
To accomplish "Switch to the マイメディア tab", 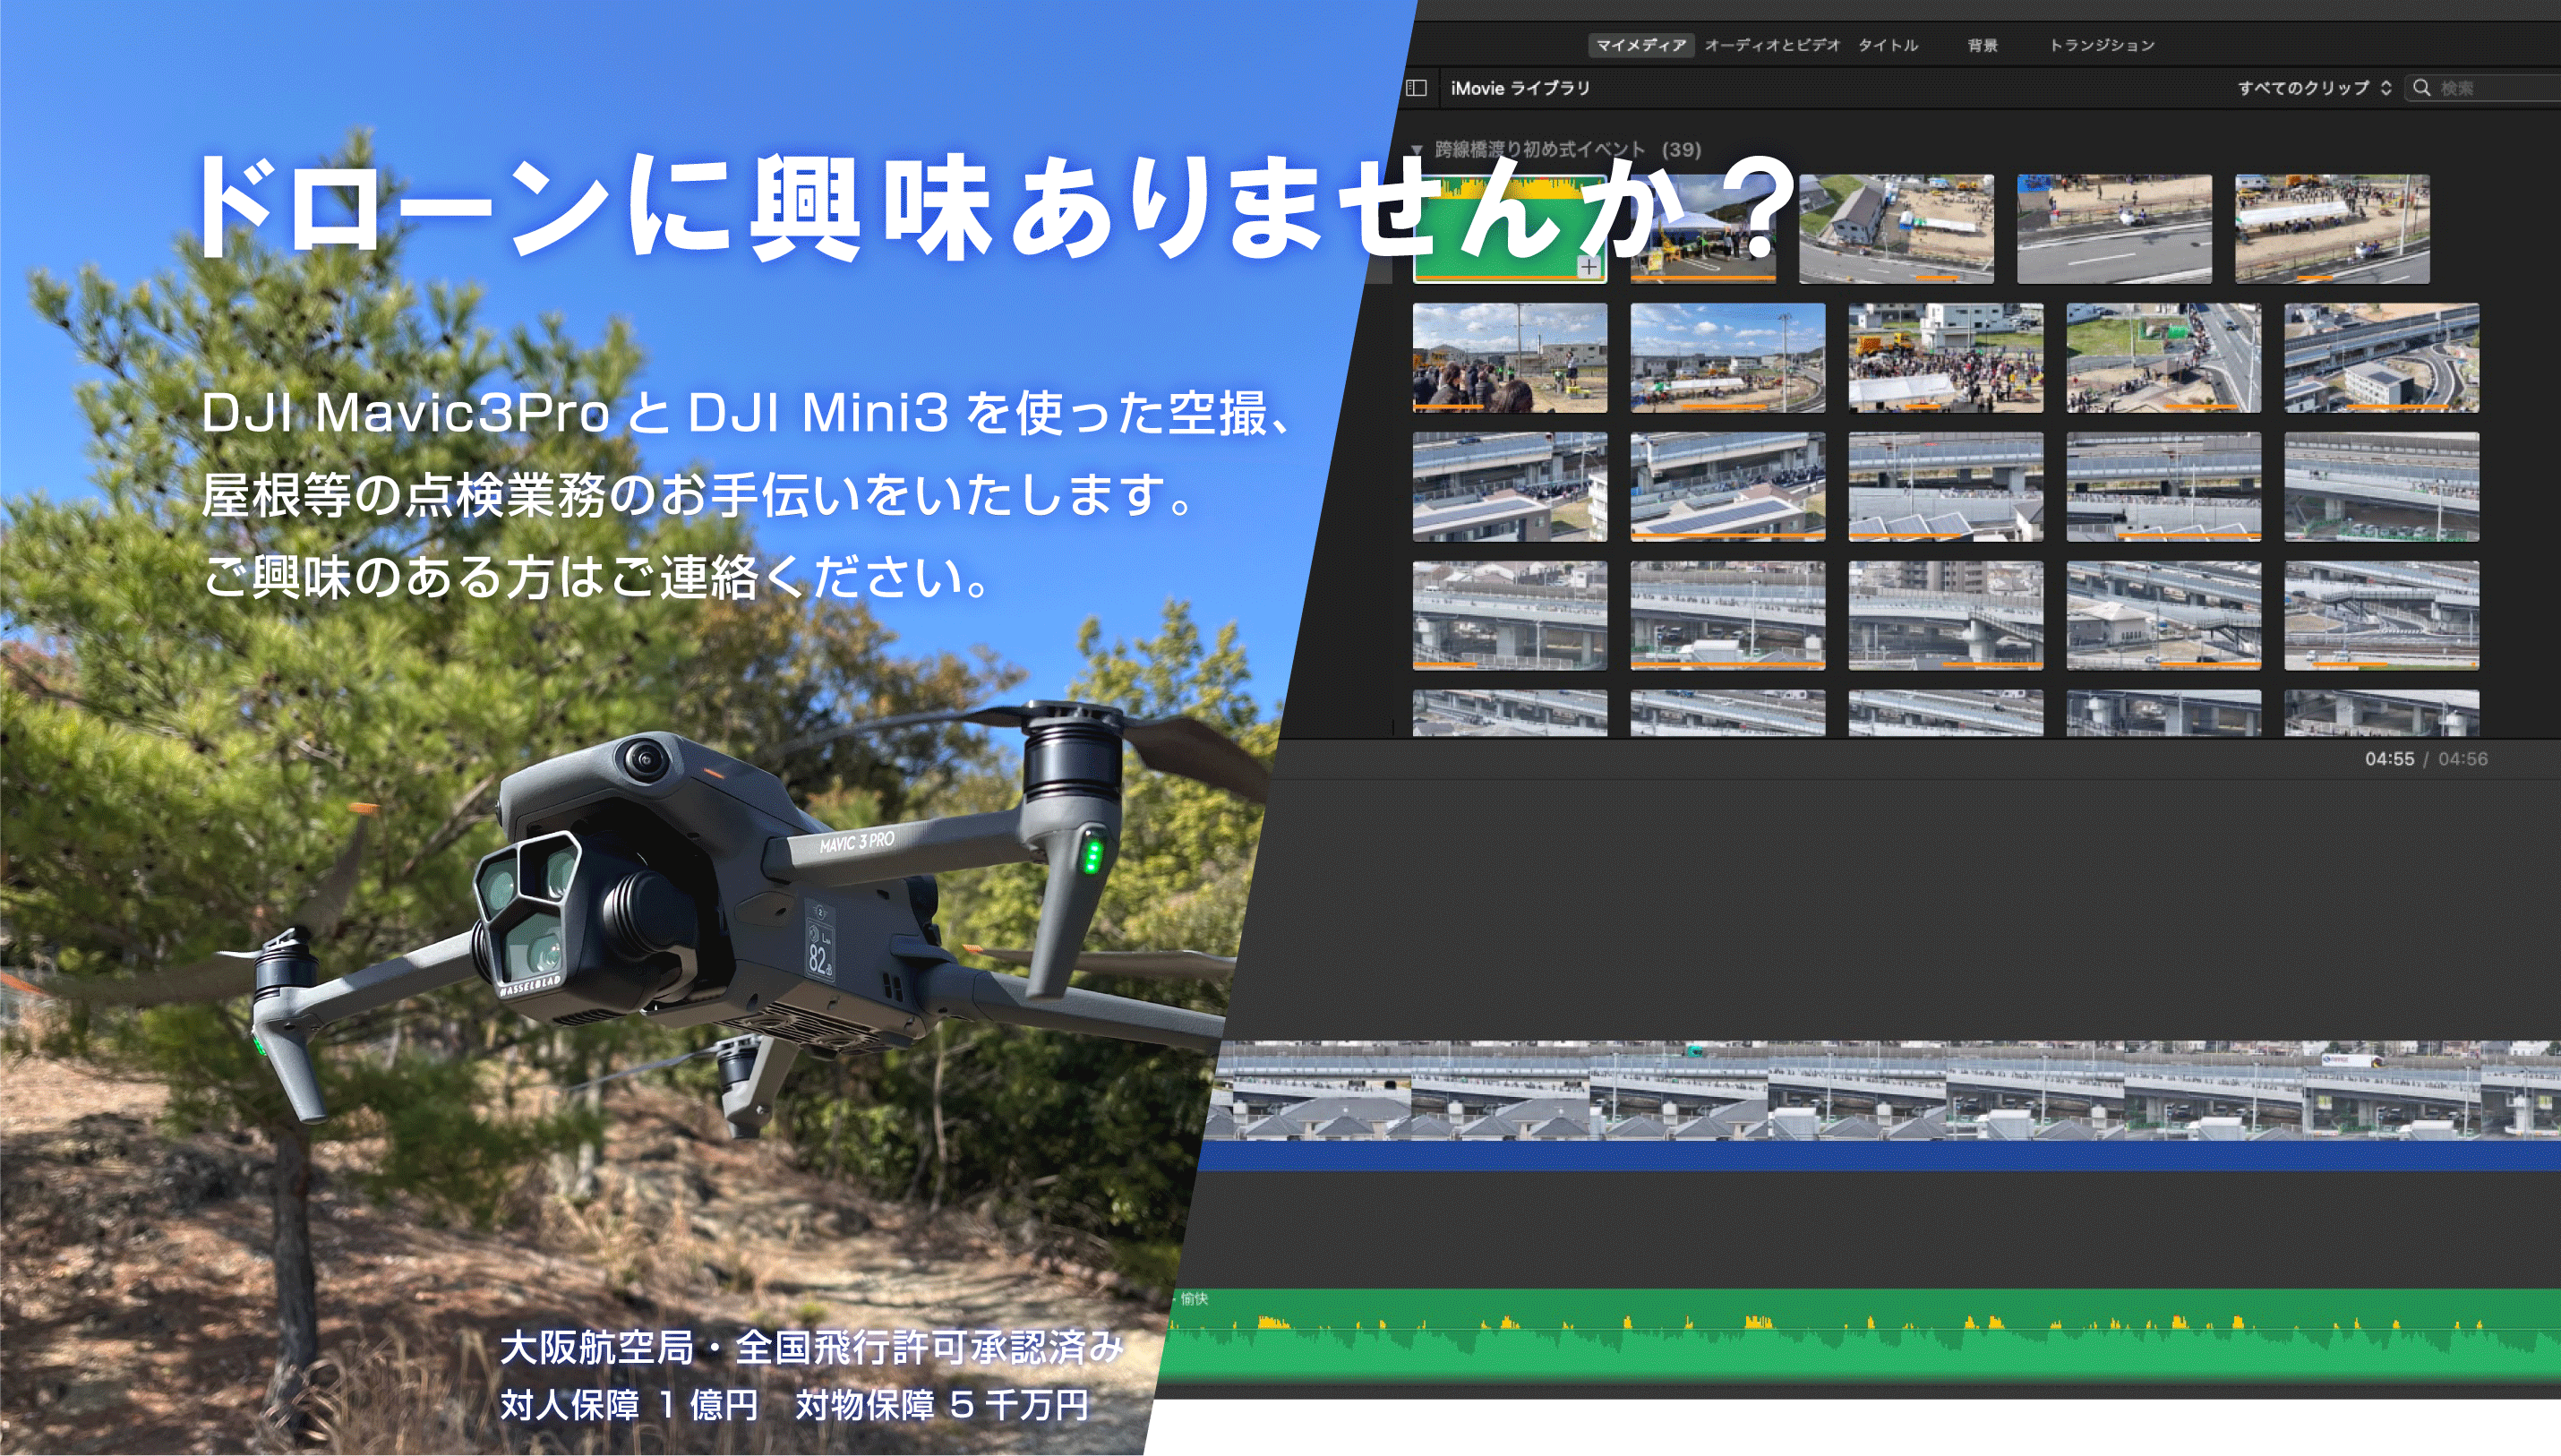I will [1640, 45].
